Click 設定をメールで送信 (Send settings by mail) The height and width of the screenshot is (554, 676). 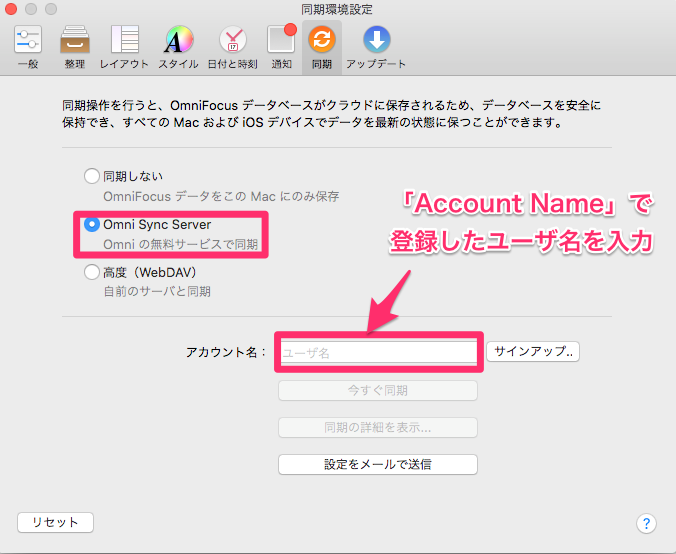[378, 464]
